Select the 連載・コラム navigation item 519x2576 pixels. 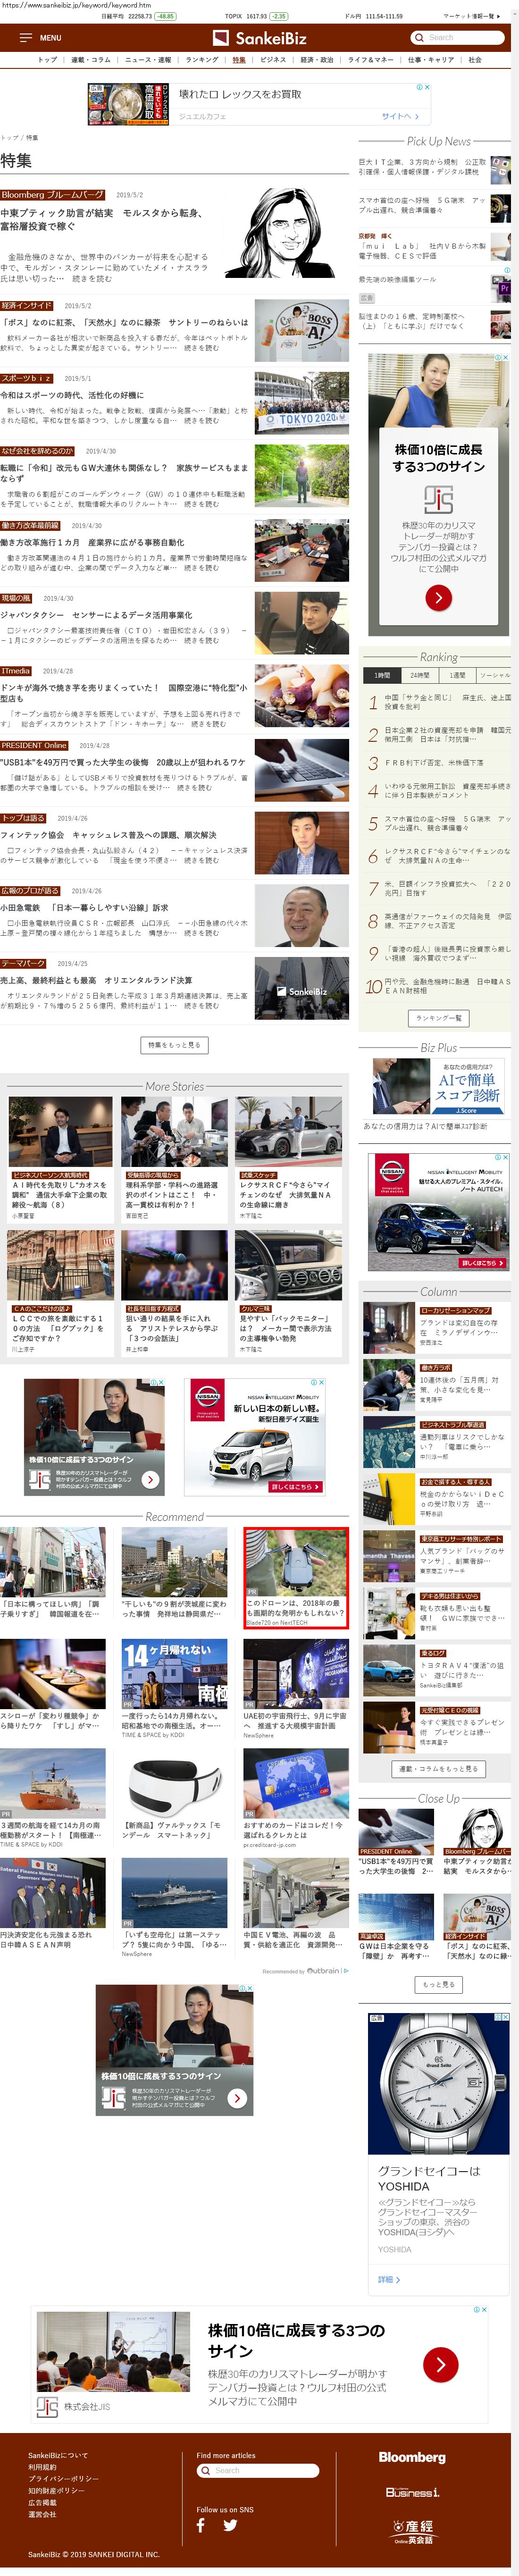click(91, 60)
